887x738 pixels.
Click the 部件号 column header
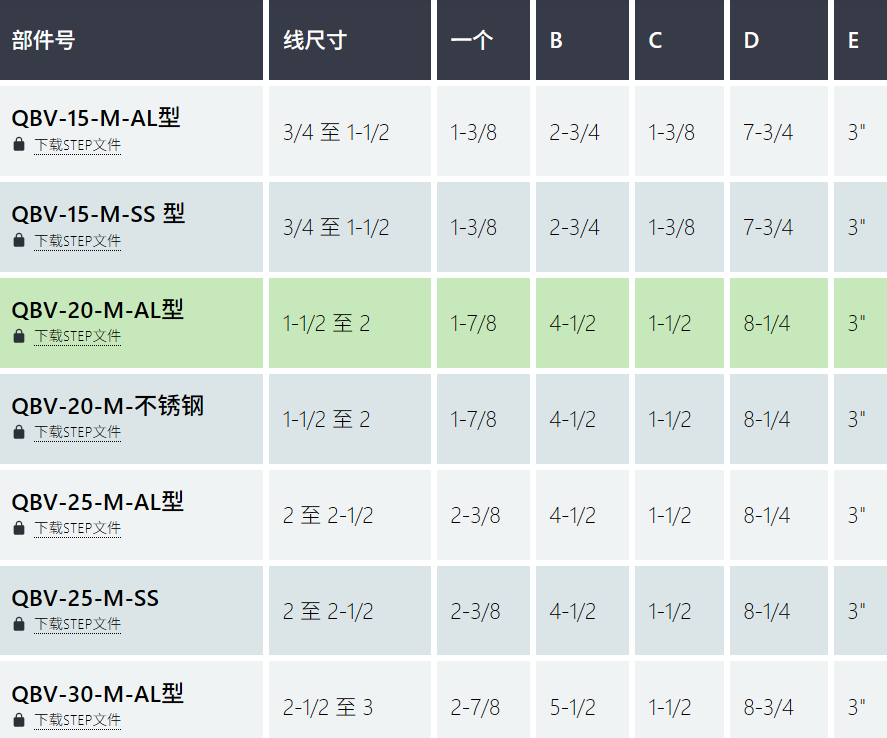[43, 41]
